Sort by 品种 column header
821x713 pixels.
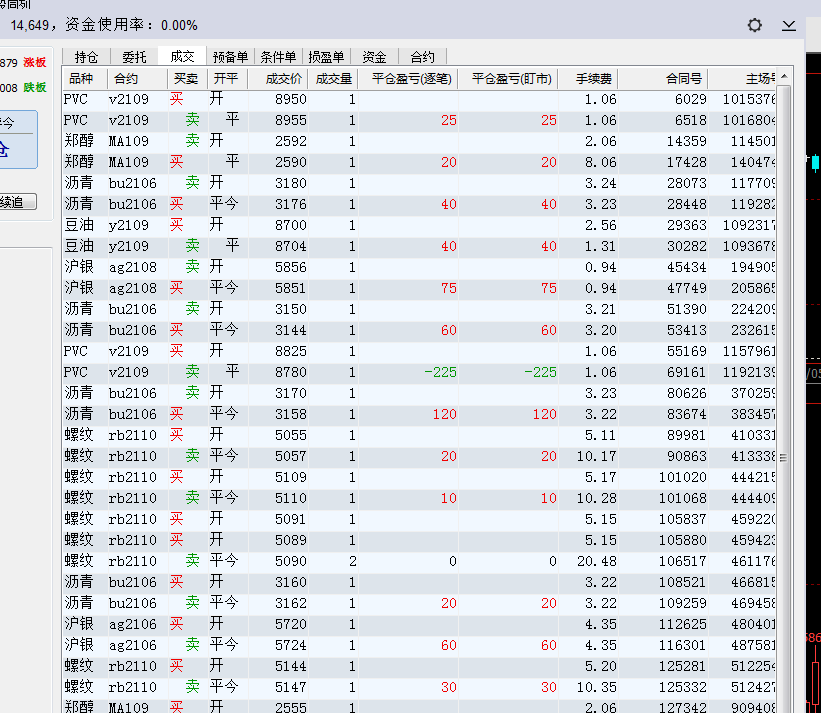coord(85,79)
